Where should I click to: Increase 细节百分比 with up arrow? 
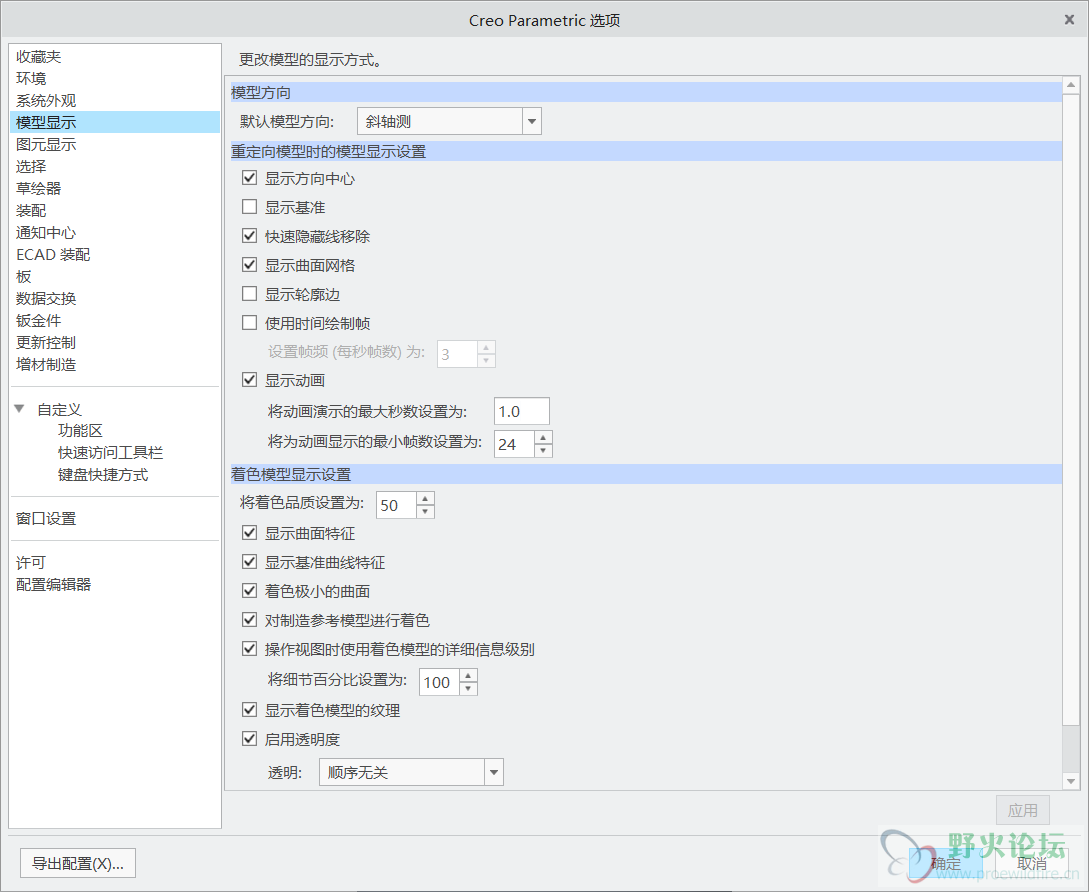coord(468,675)
